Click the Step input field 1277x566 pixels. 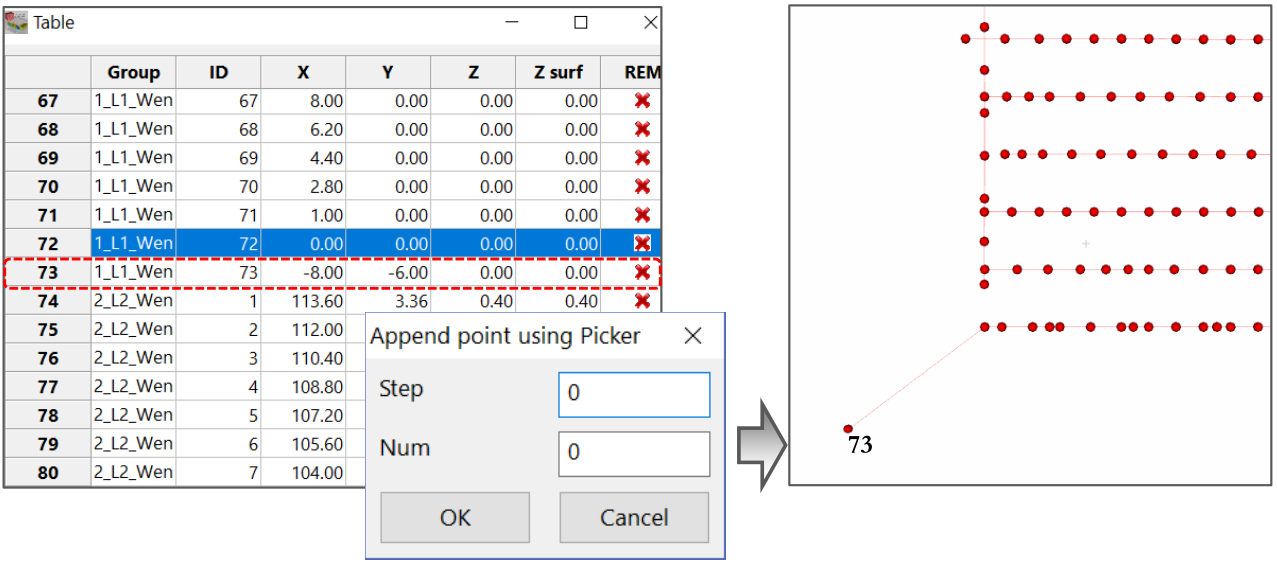634,394
